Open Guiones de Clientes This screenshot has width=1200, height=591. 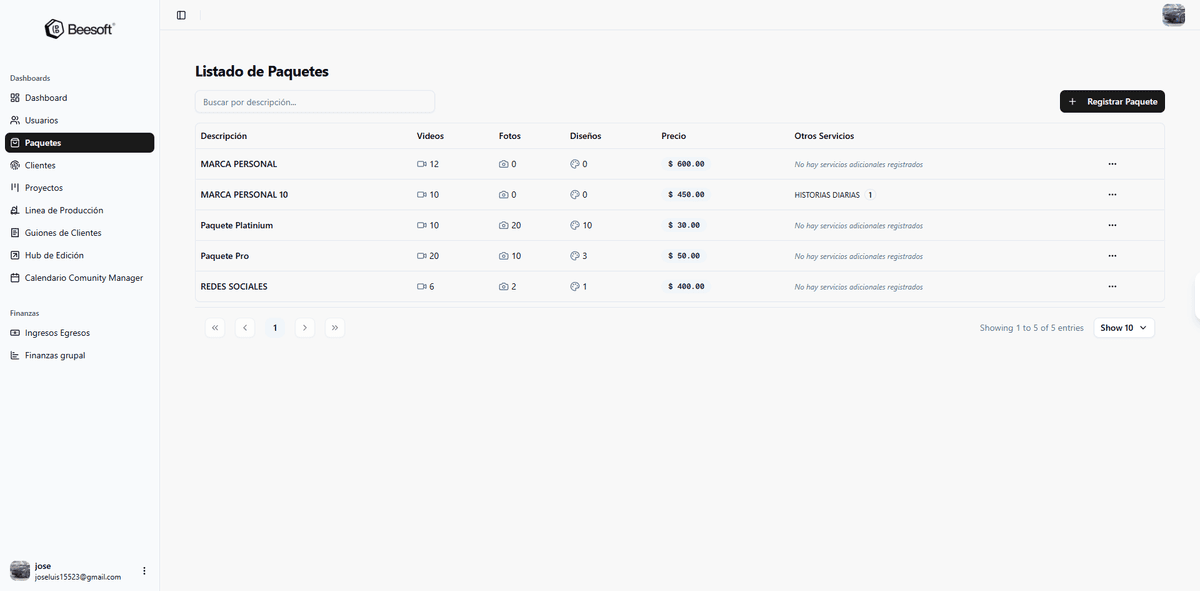click(x=58, y=232)
